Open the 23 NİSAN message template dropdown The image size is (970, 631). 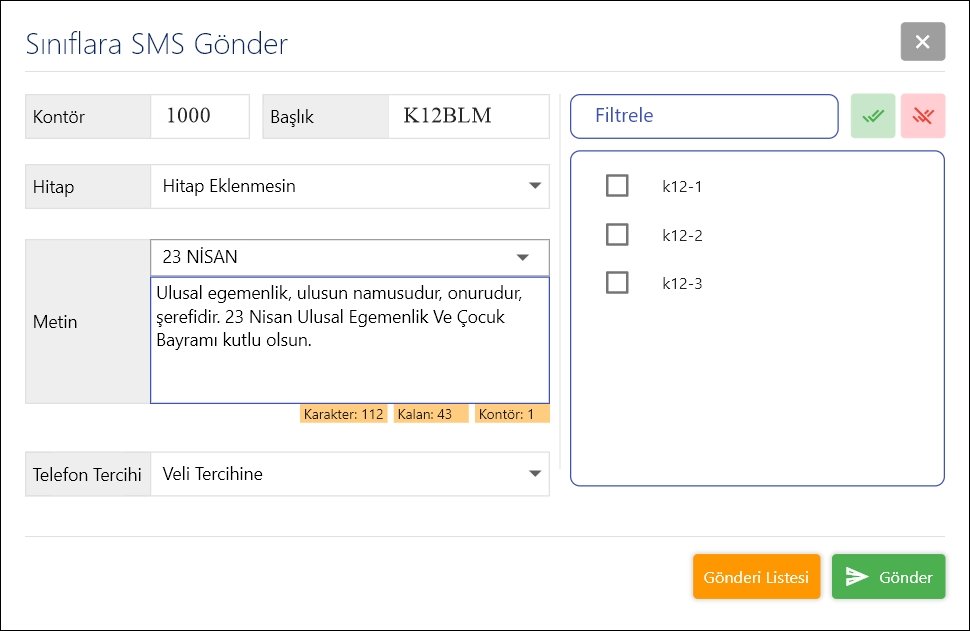click(350, 257)
